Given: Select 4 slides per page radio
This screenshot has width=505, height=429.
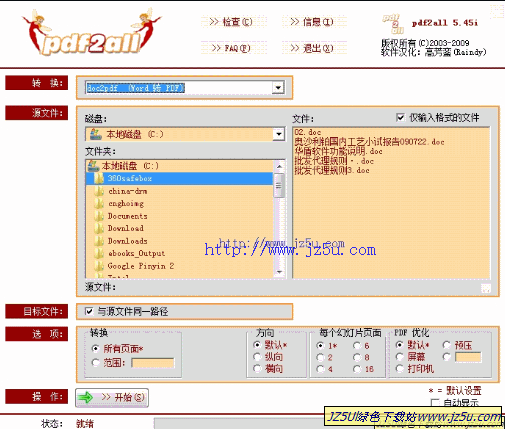Looking at the screenshot, I should 320,369.
